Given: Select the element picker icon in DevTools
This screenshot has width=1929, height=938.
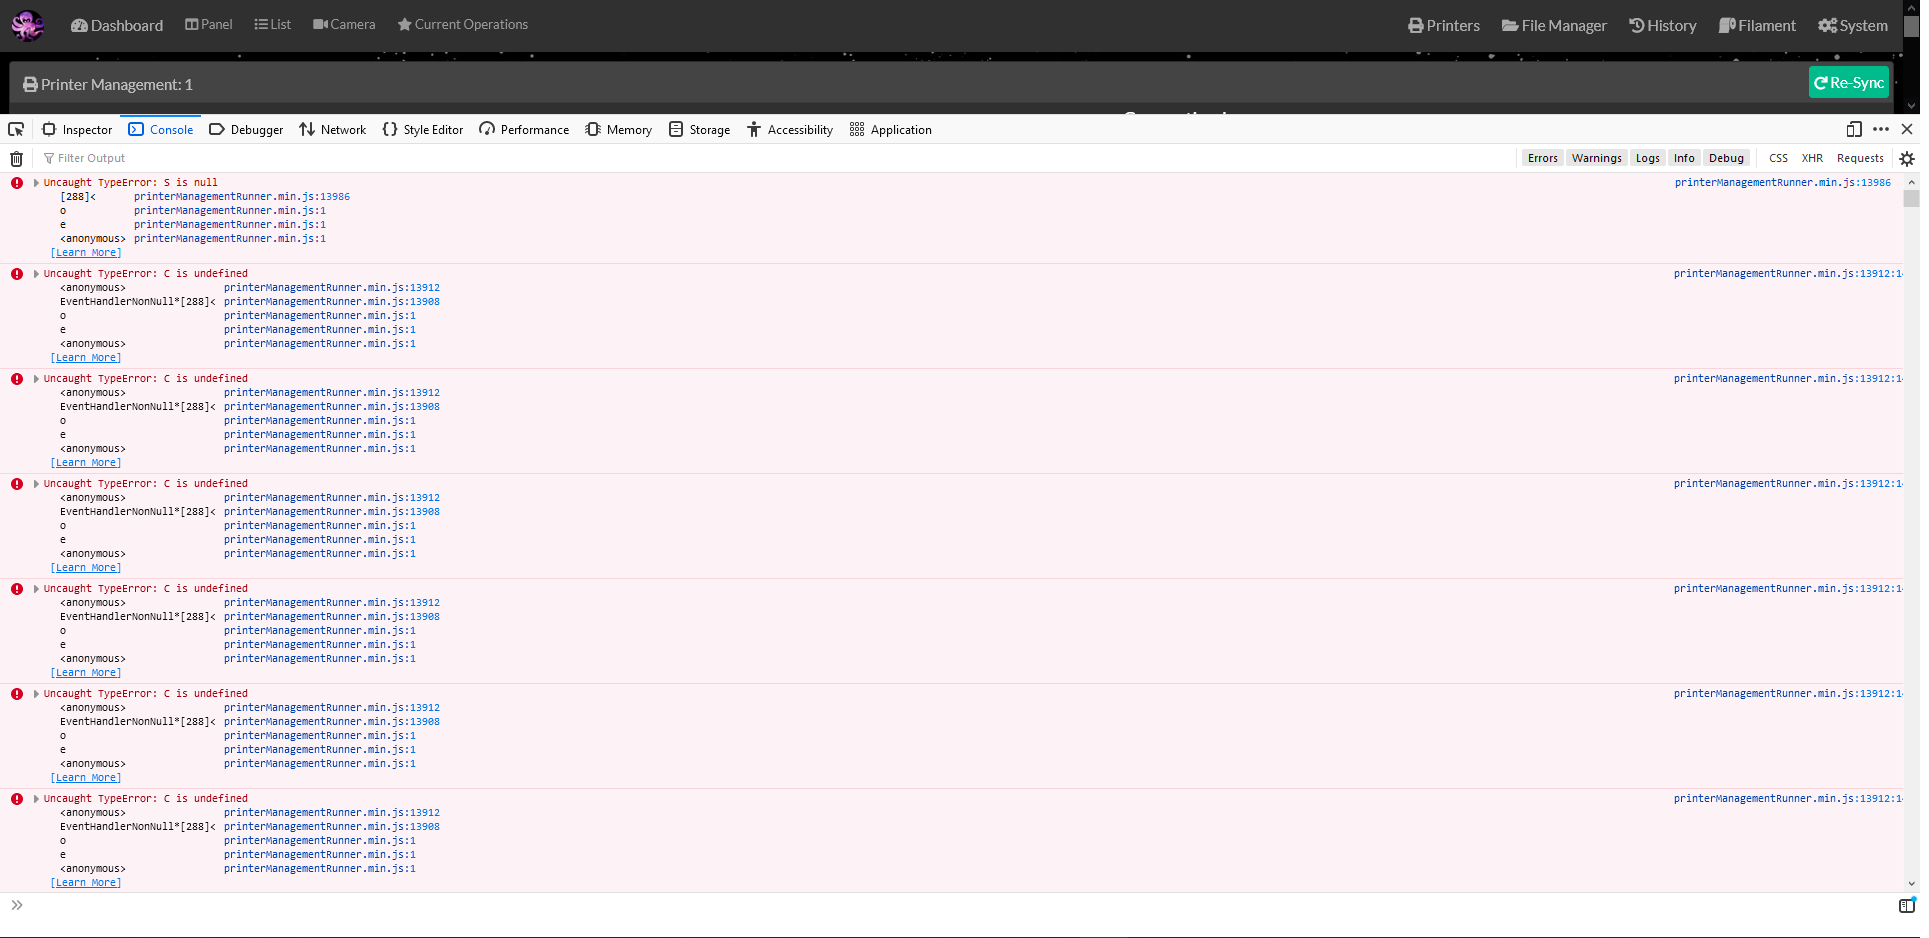Looking at the screenshot, I should [15, 129].
